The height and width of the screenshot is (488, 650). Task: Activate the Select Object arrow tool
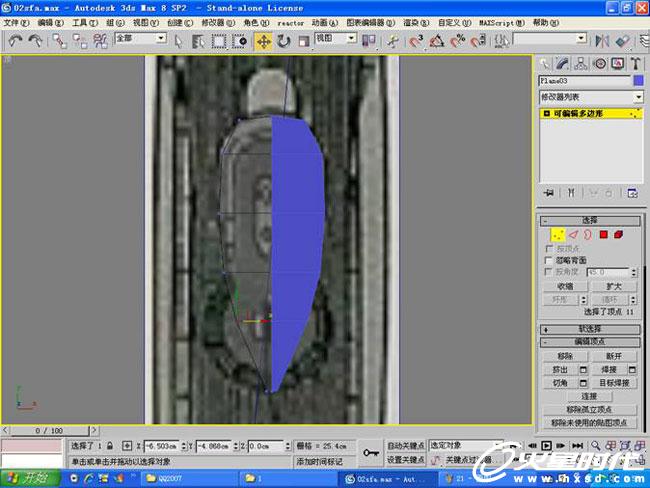tap(179, 41)
